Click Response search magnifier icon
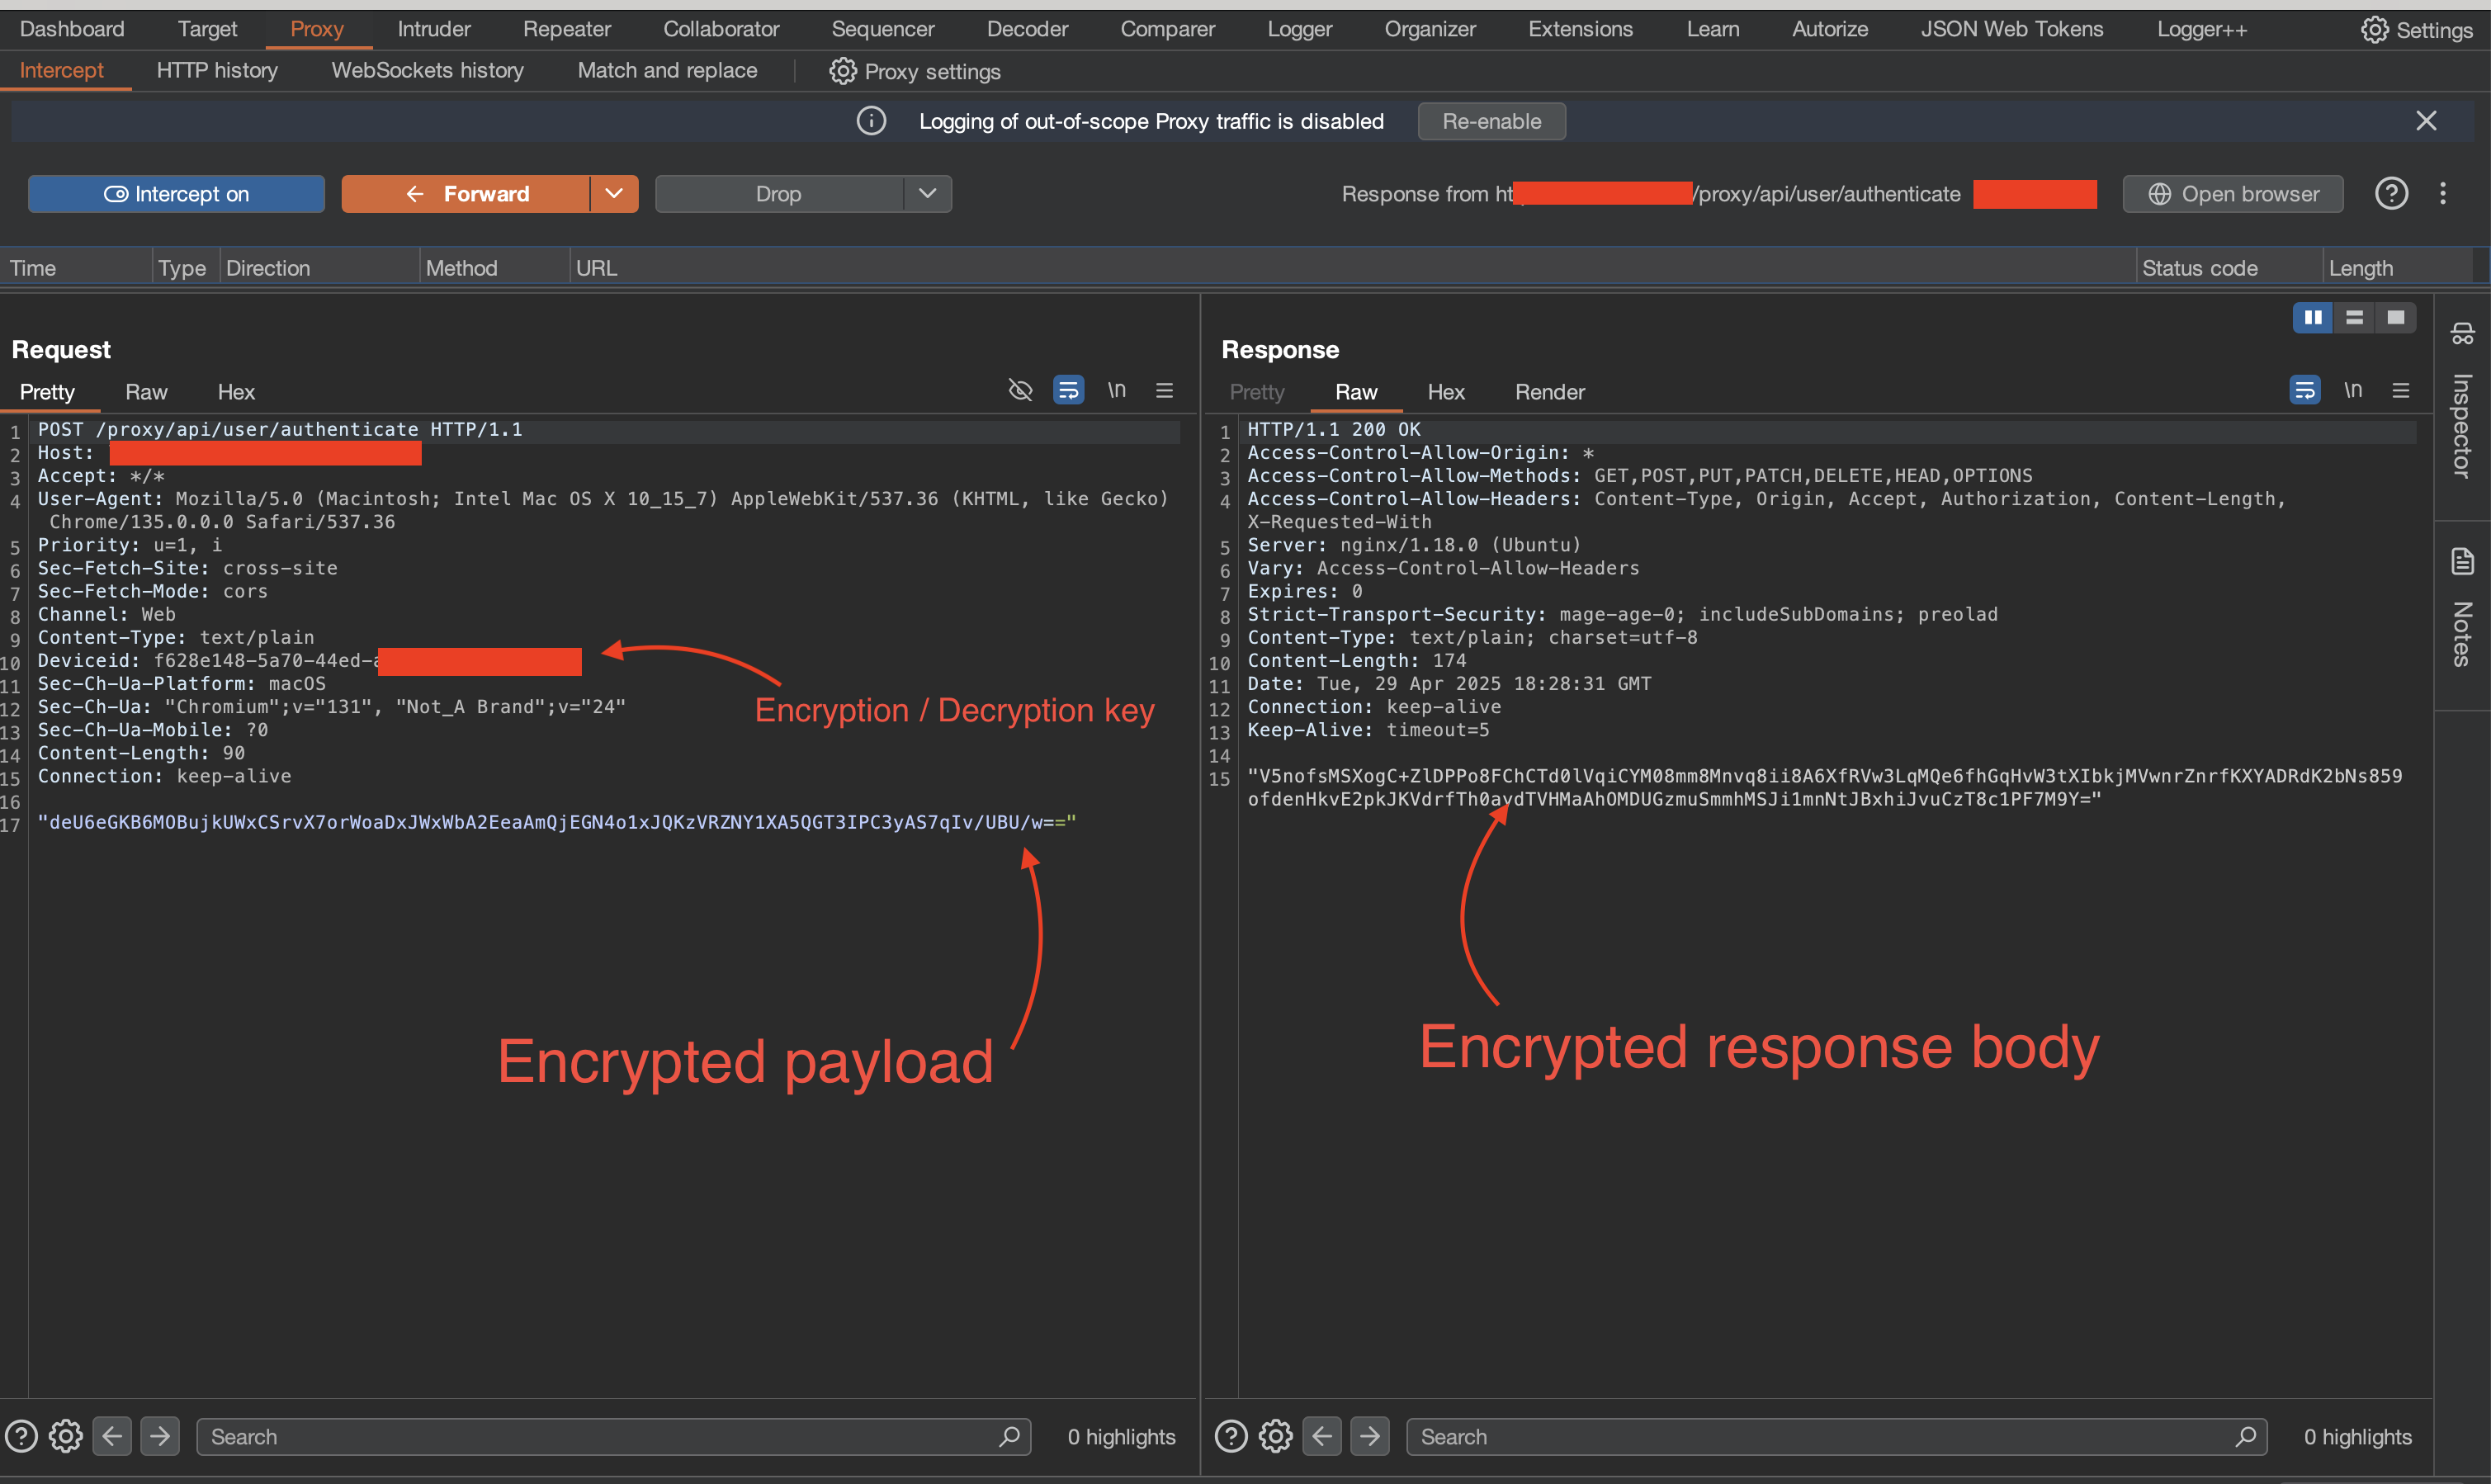This screenshot has height=1484, width=2491. 2246,1437
